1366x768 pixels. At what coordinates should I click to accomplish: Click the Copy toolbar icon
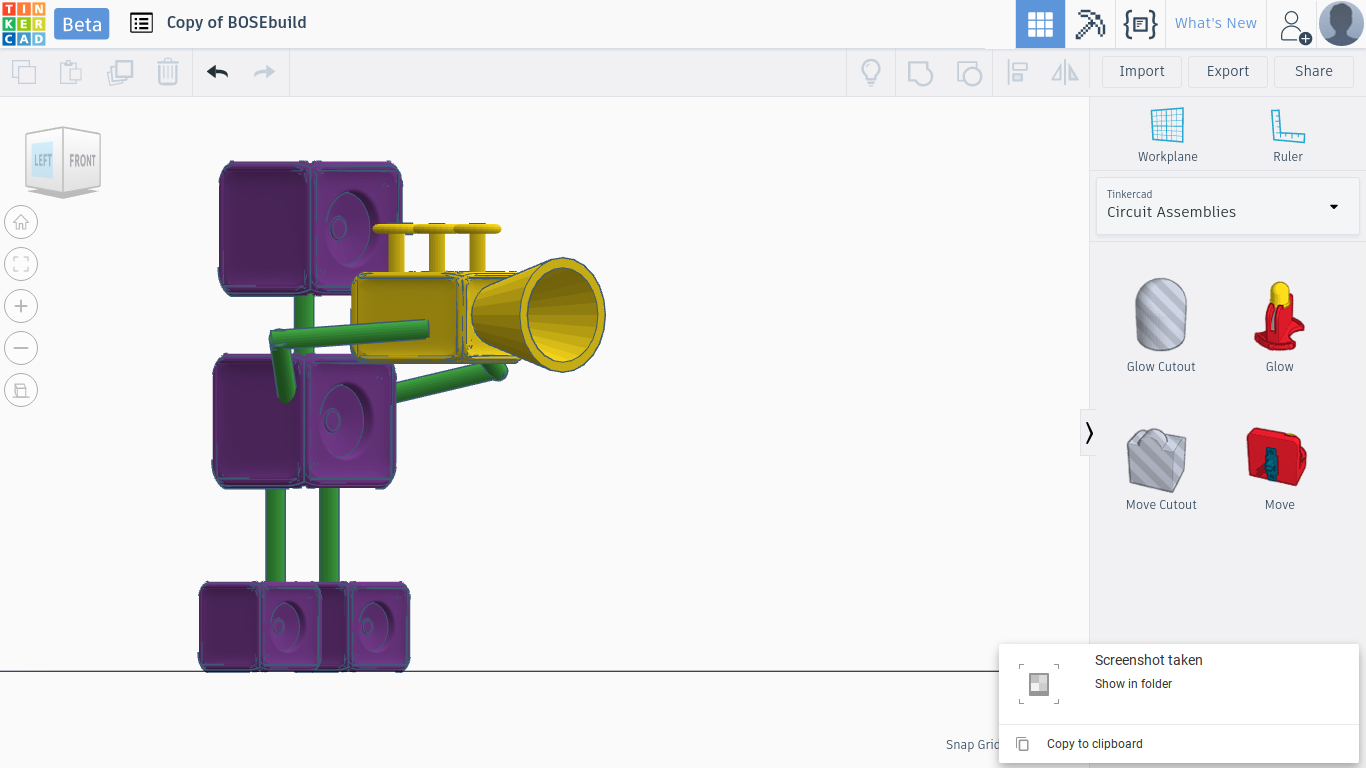coord(24,72)
